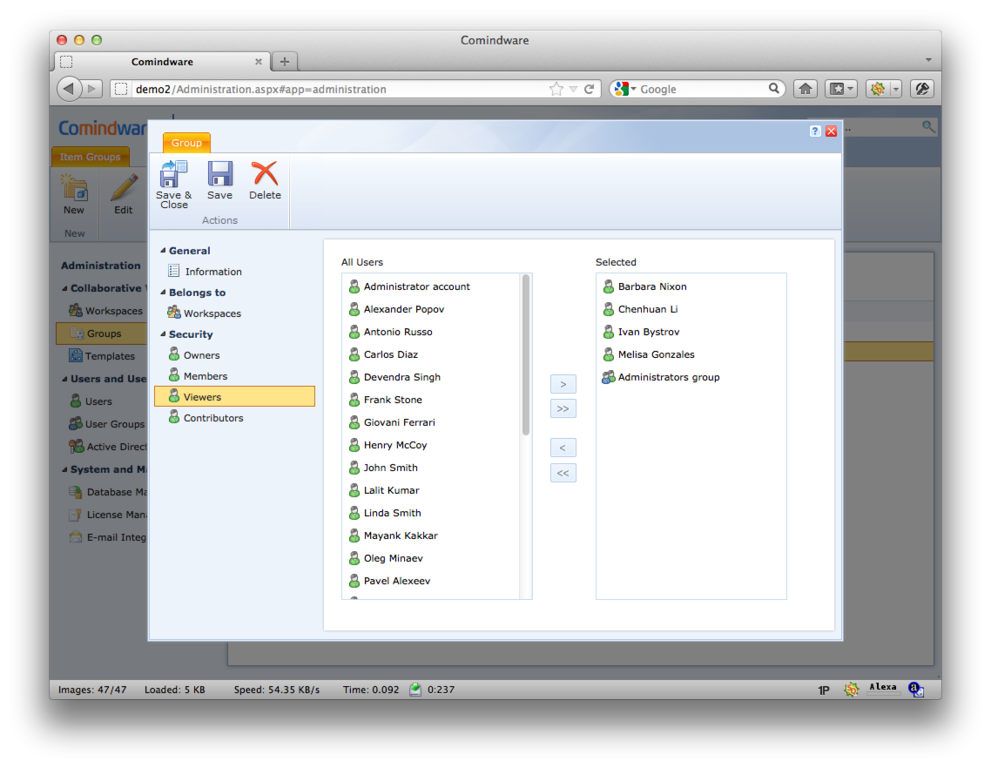This screenshot has height=768, width=991.
Task: Open the bookmarks dropdown arrow in toolbar
Action: pos(851,89)
